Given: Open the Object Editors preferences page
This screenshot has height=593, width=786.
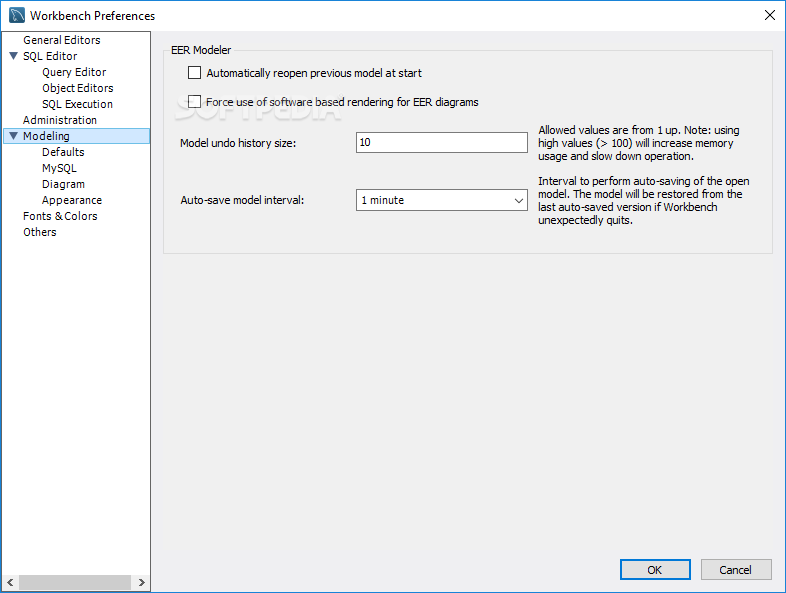Looking at the screenshot, I should pyautogui.click(x=78, y=88).
